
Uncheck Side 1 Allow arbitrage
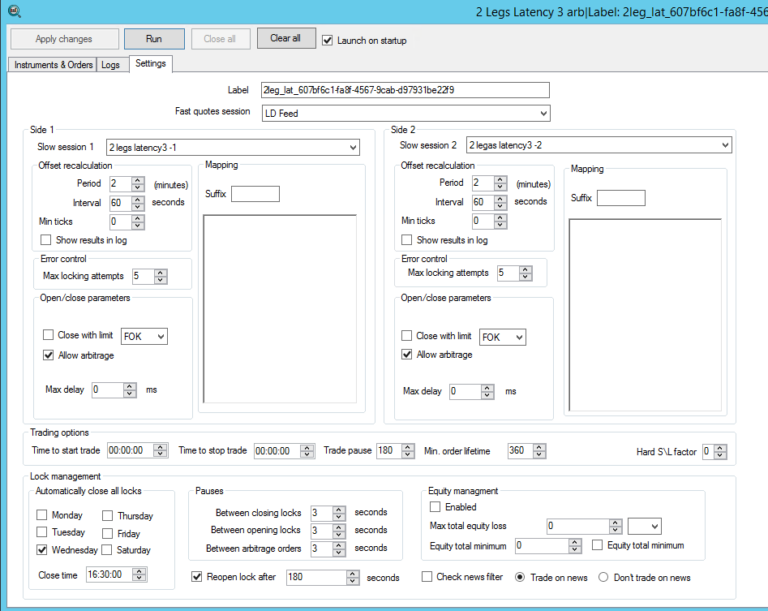tap(48, 354)
